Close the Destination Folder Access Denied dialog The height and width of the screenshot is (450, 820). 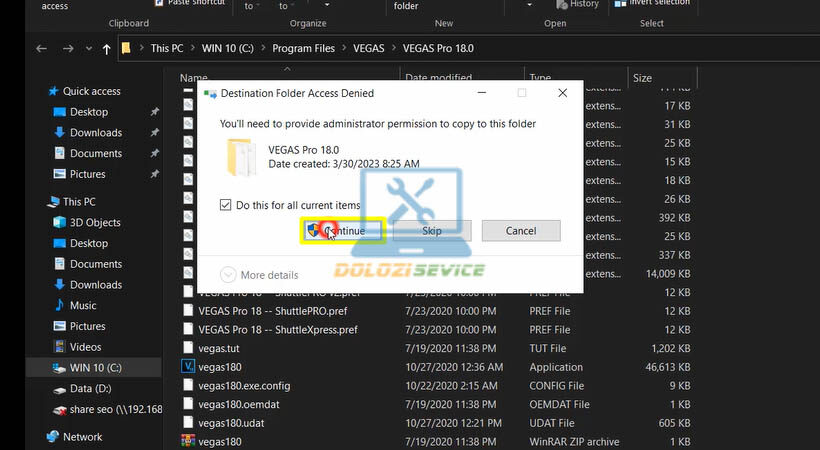[x=563, y=93]
